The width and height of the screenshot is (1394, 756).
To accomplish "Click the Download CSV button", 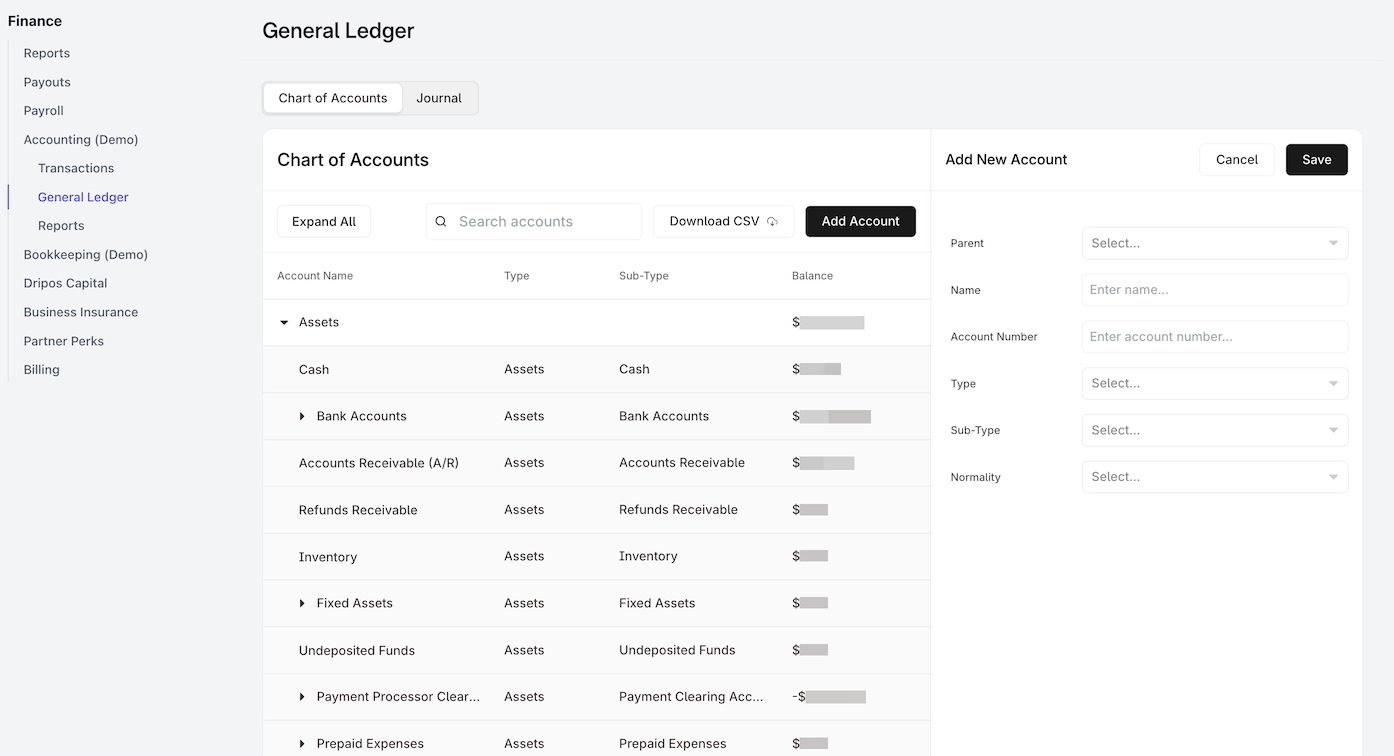I will pos(724,222).
